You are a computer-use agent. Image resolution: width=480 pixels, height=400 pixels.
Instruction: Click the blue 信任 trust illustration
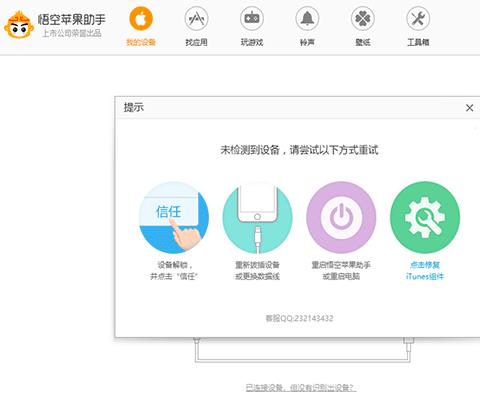pos(174,217)
